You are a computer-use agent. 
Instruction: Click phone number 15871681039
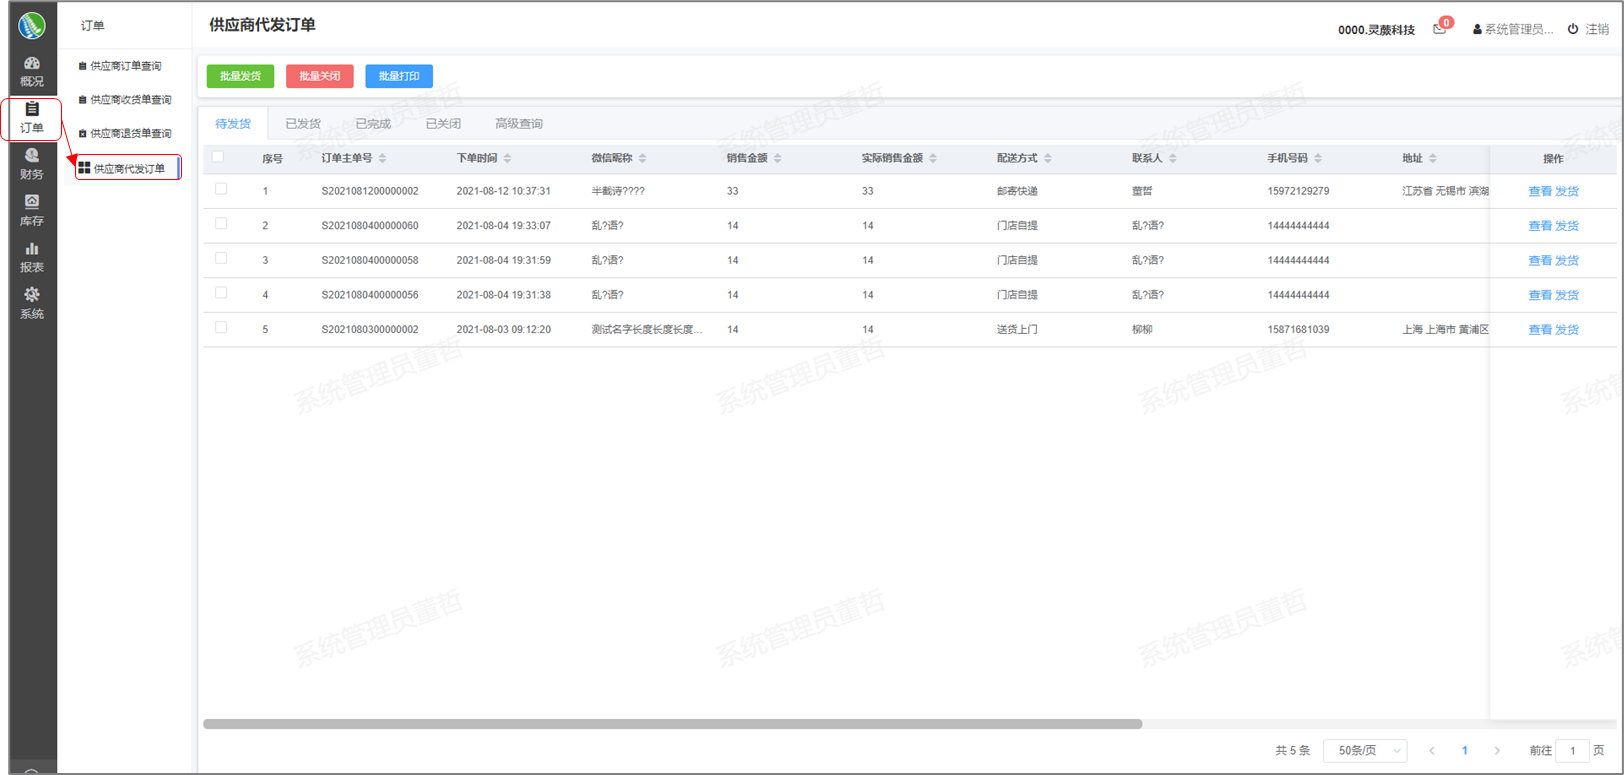click(x=1298, y=329)
